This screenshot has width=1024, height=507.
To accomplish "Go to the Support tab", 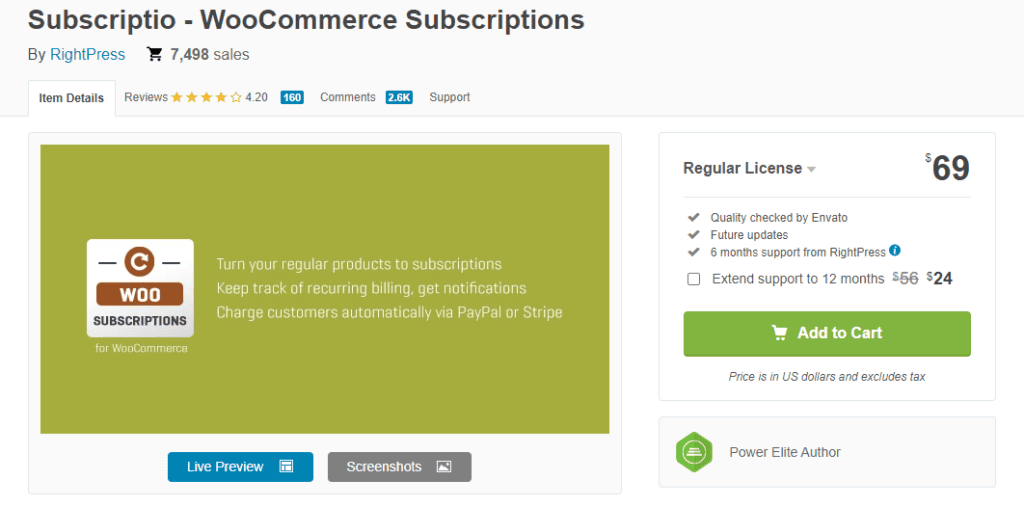I will point(449,98).
